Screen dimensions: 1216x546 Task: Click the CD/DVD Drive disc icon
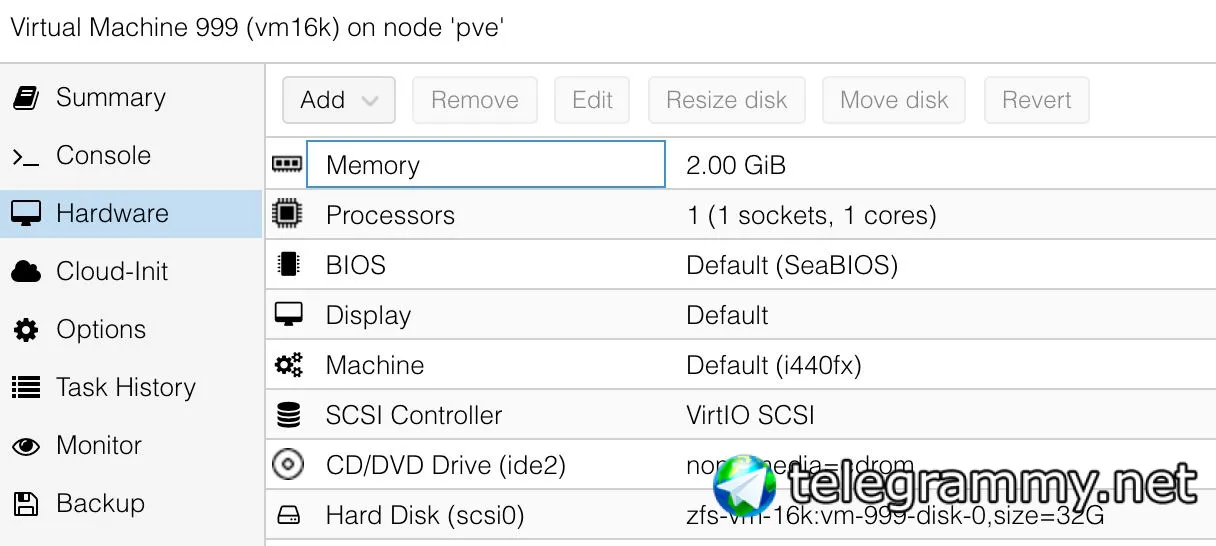(288, 465)
